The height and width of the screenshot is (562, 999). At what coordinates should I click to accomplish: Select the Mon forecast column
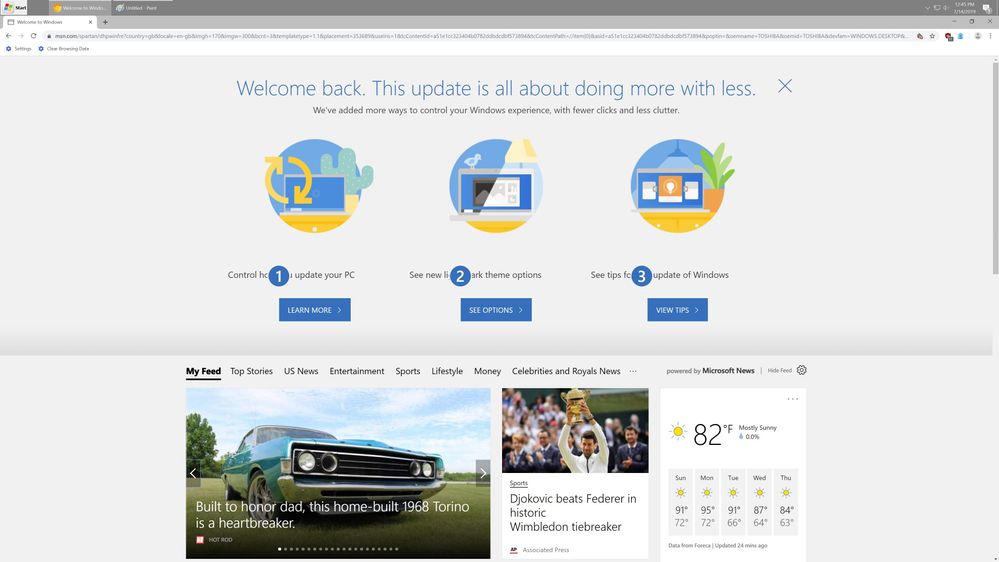[707, 501]
